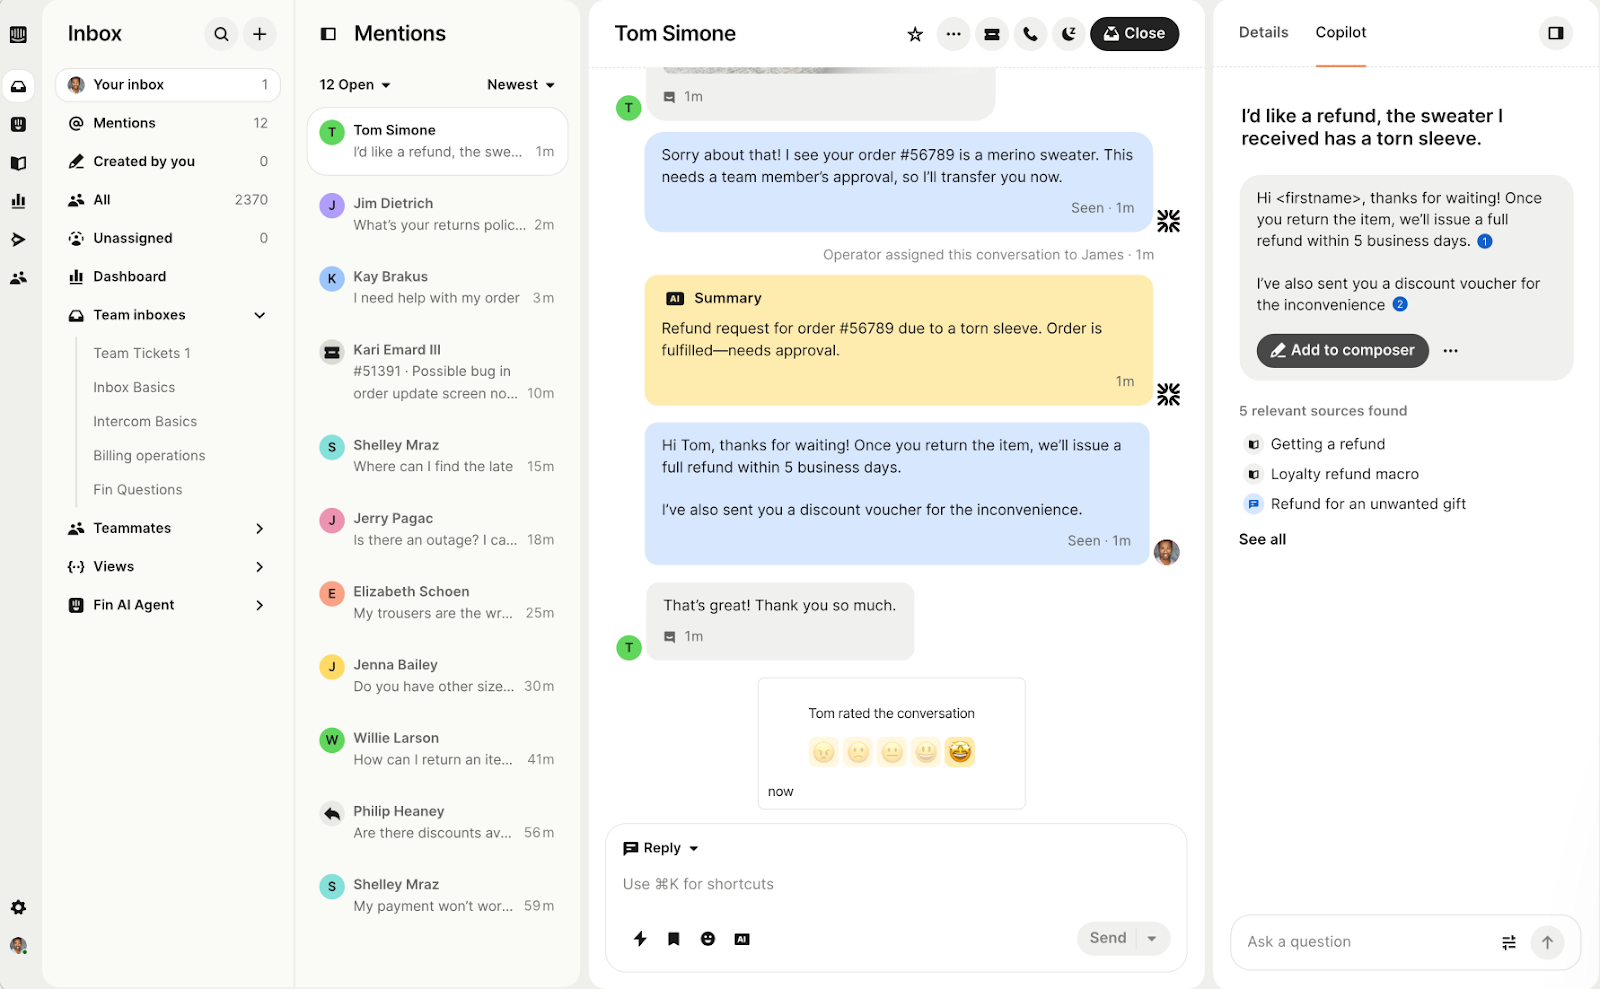Snooze the conversation with moon icon
The image size is (1600, 989).
1068,34
